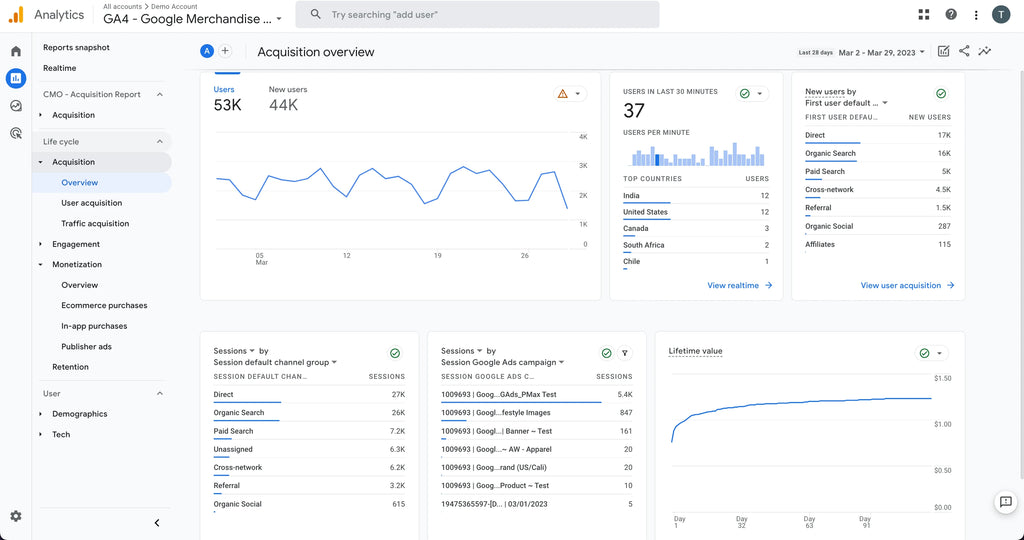Click the Customize report icon
1024x540 pixels.
pyautogui.click(x=943, y=51)
